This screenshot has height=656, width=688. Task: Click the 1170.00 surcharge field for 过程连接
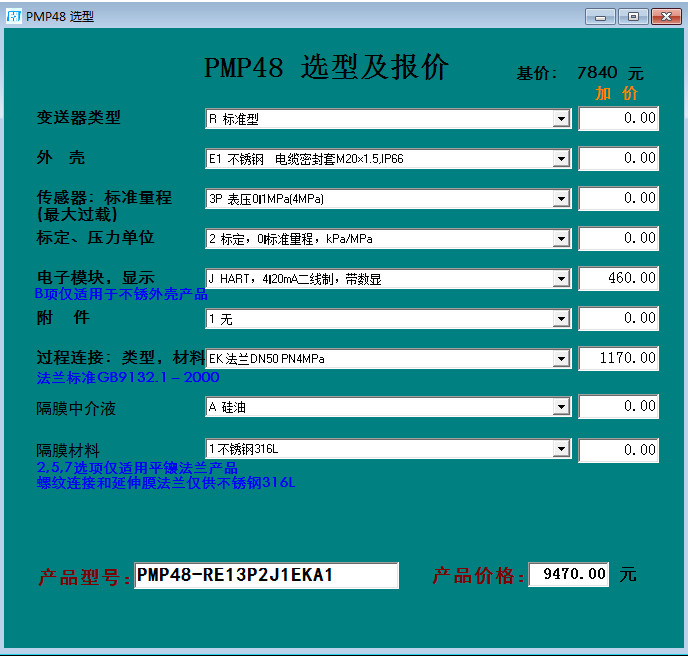click(x=618, y=358)
